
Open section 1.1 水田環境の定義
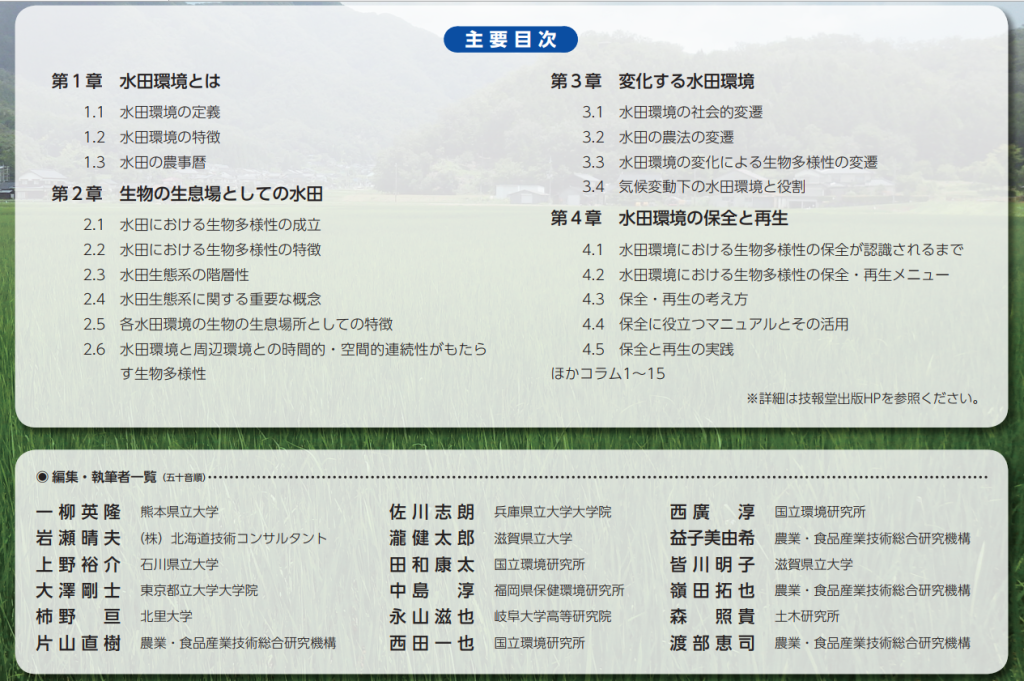coord(169,112)
